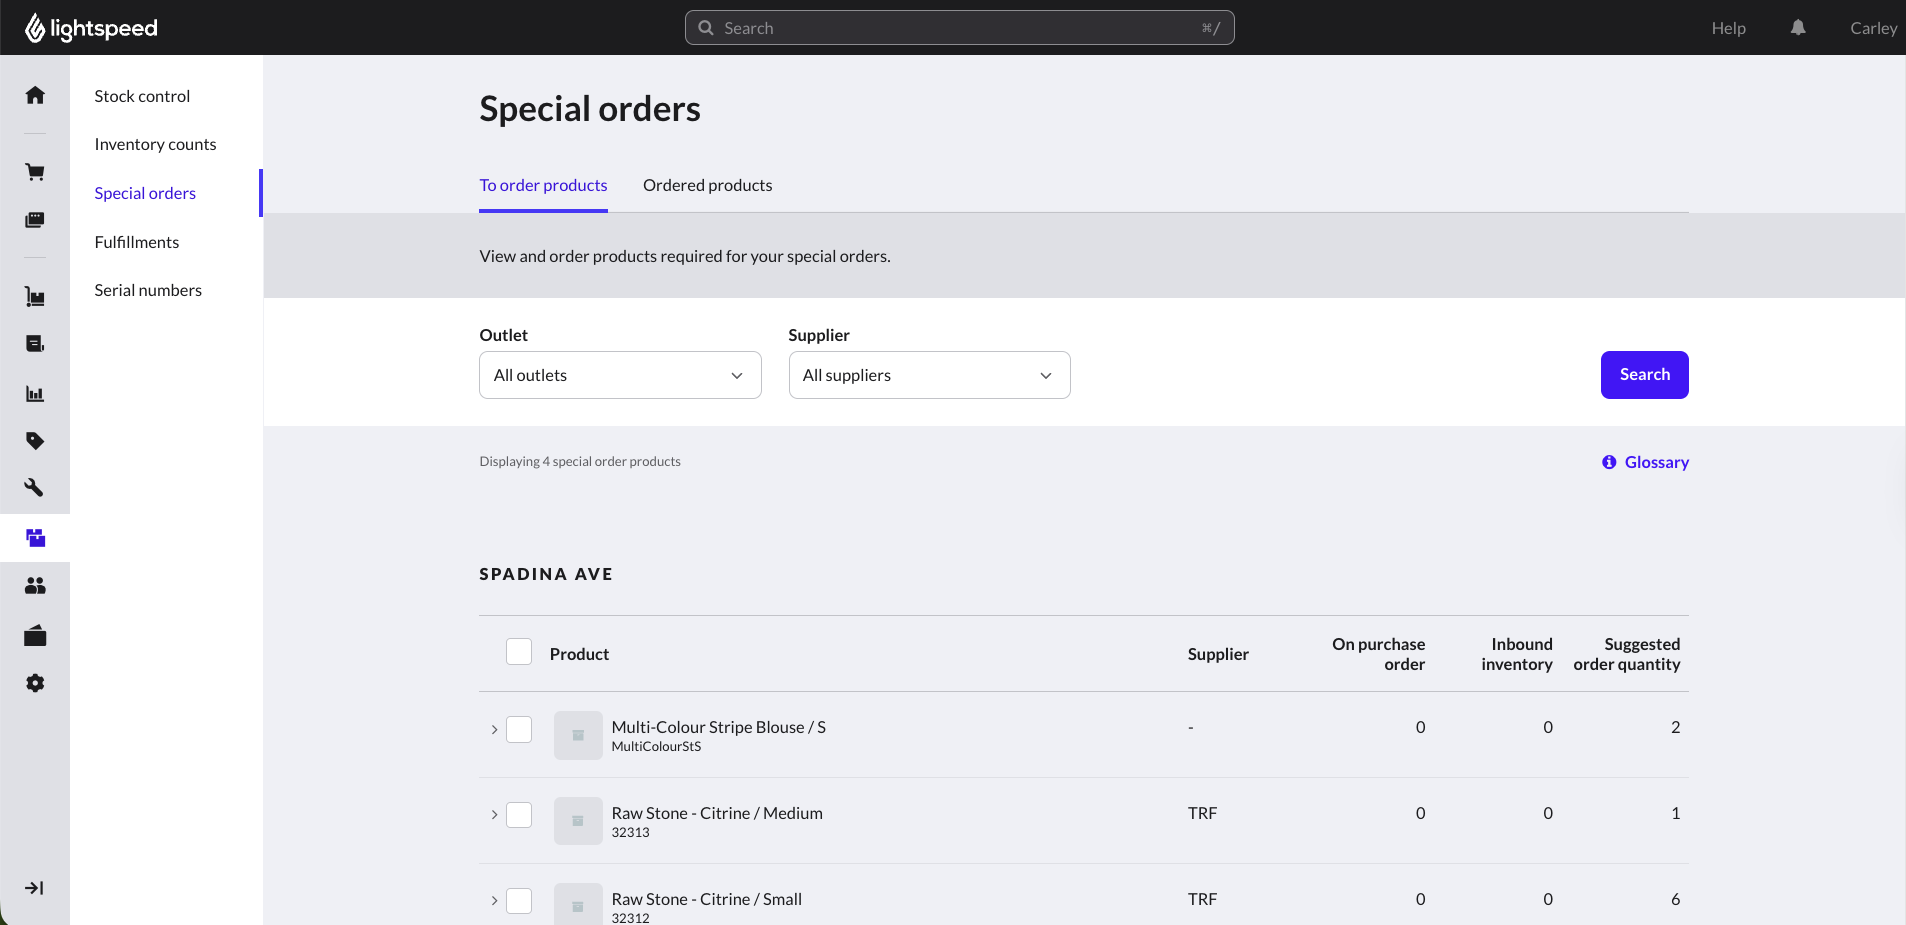The height and width of the screenshot is (925, 1906).
Task: Check the Raw Stone Citrine Small checkbox
Action: [x=519, y=901]
